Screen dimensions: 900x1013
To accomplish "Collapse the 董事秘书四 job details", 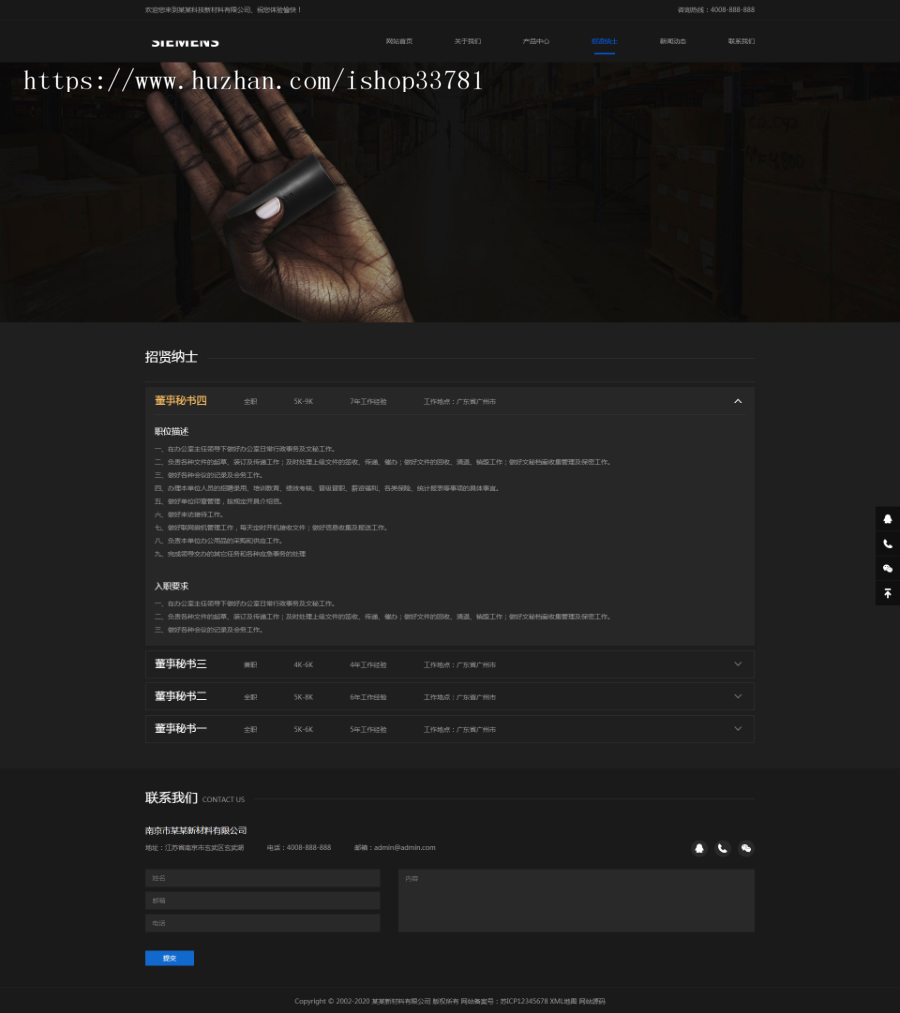I will point(737,401).
